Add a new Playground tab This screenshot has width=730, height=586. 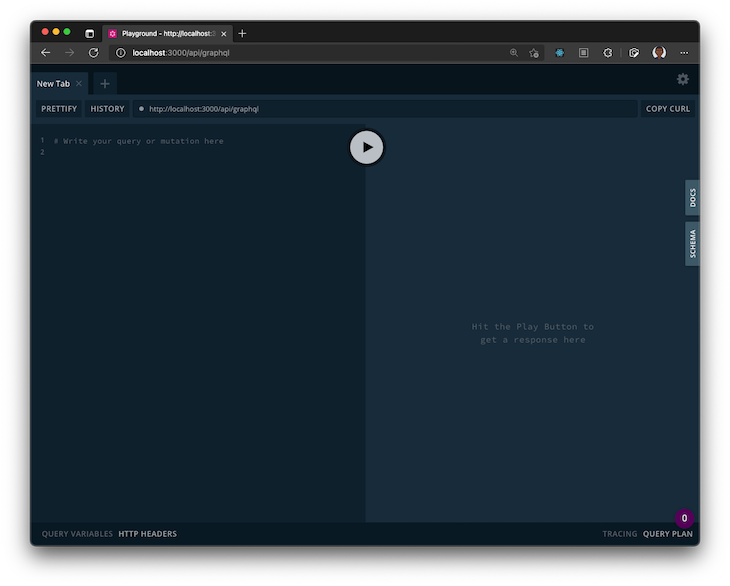pos(105,84)
